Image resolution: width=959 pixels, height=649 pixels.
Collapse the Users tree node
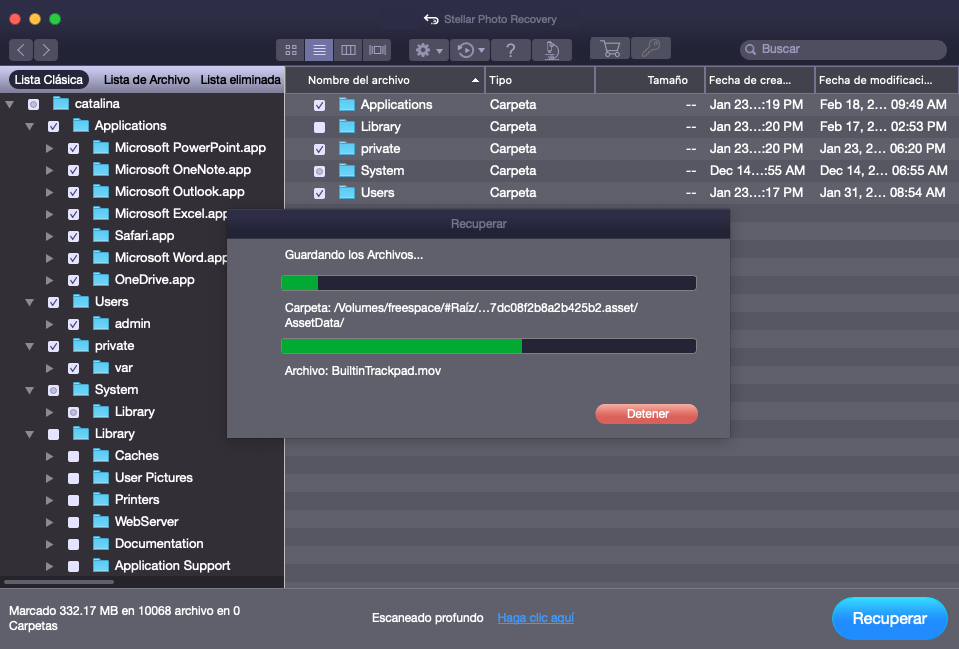[x=29, y=303]
